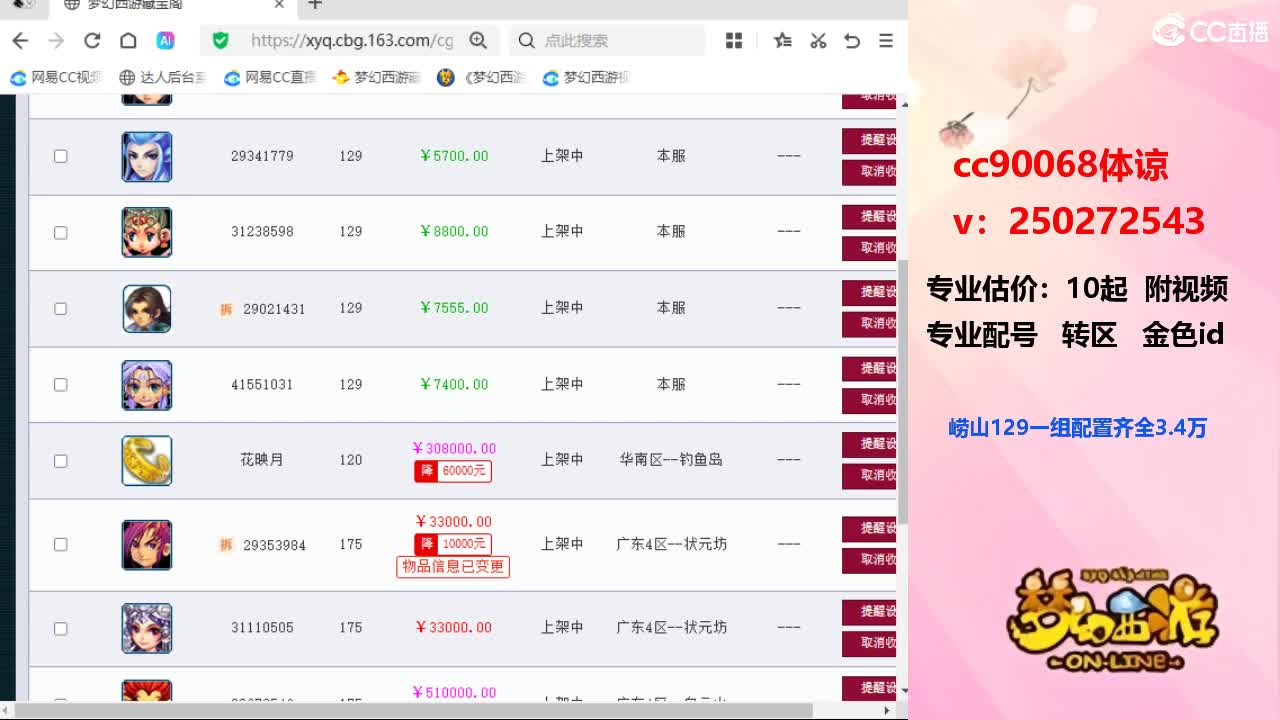This screenshot has height=720, width=1280.
Task: Click the undo arrow icon in the toolbar
Action: coord(852,41)
